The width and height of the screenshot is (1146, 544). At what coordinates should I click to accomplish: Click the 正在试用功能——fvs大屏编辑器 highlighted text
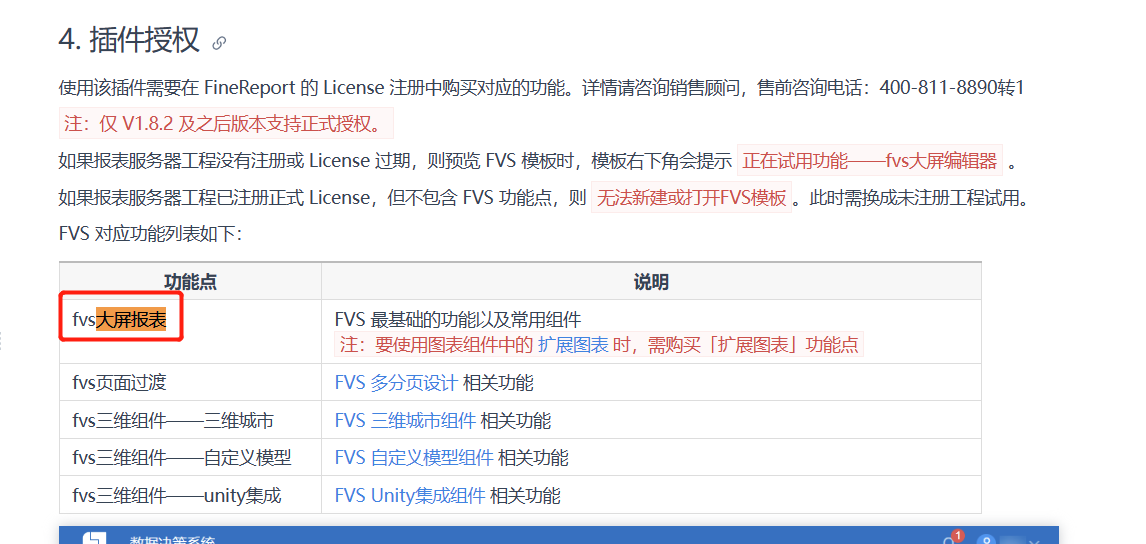tap(870, 161)
